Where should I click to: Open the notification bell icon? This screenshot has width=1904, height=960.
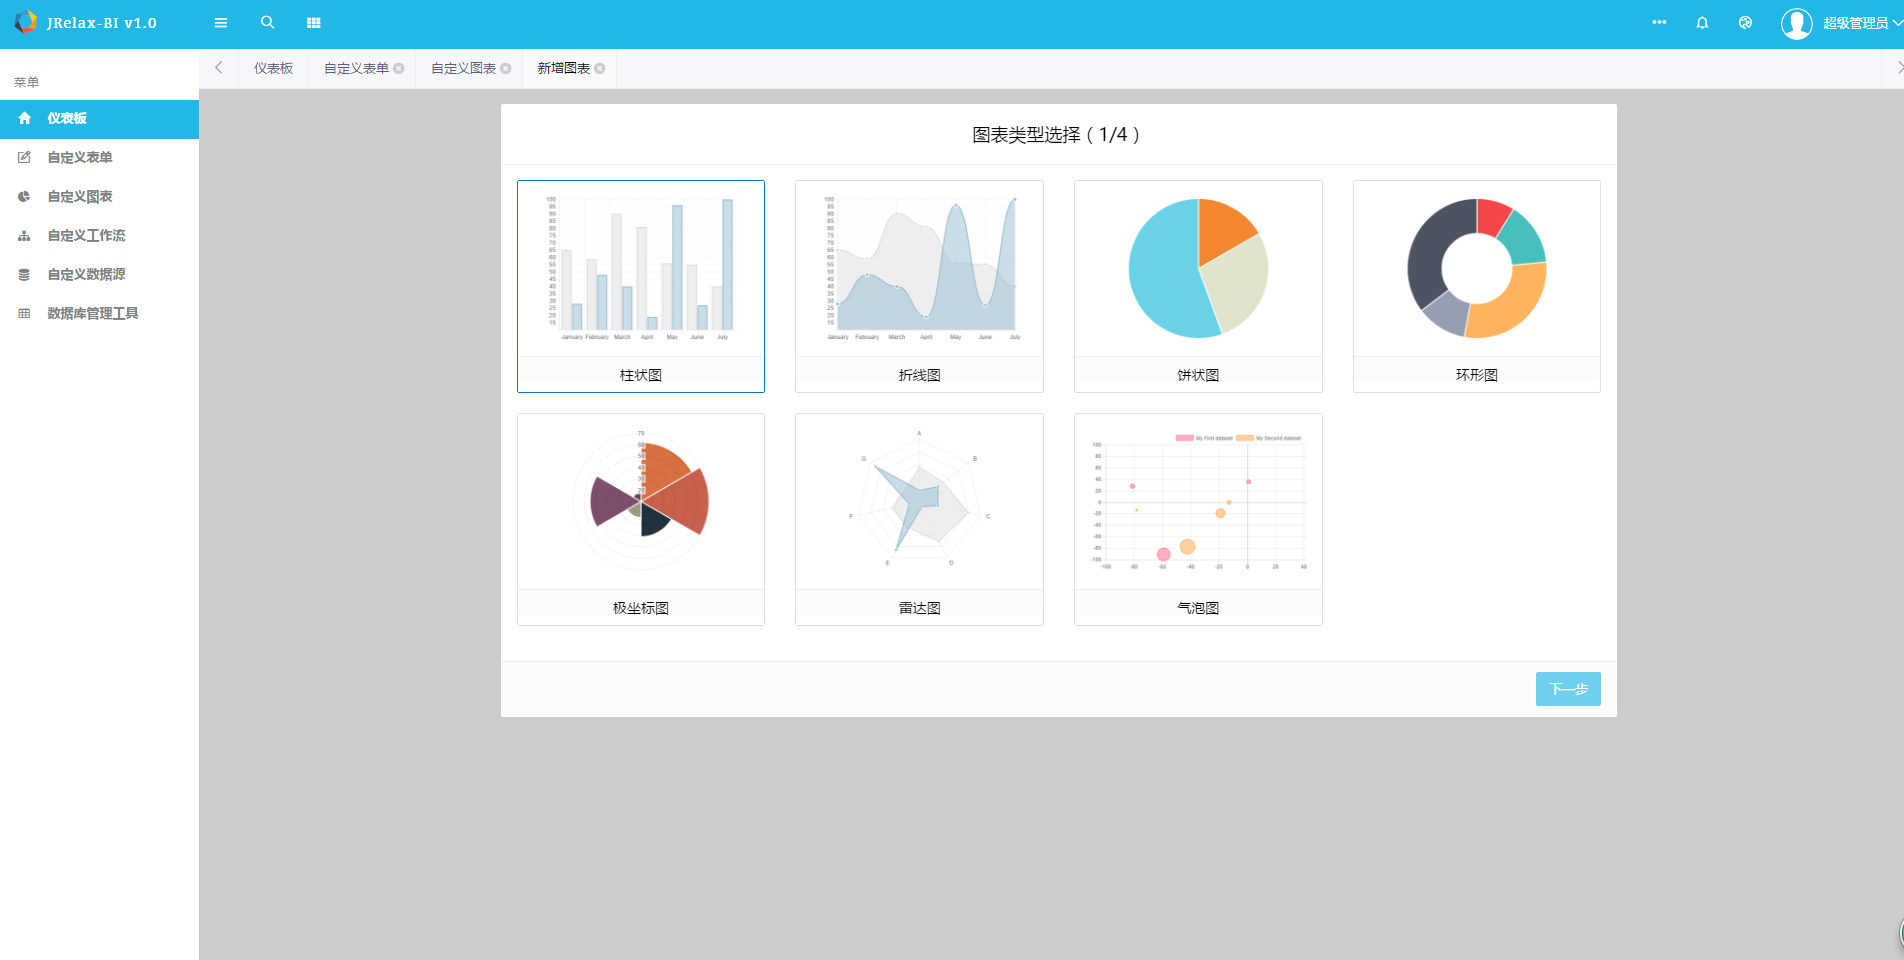pos(1702,23)
